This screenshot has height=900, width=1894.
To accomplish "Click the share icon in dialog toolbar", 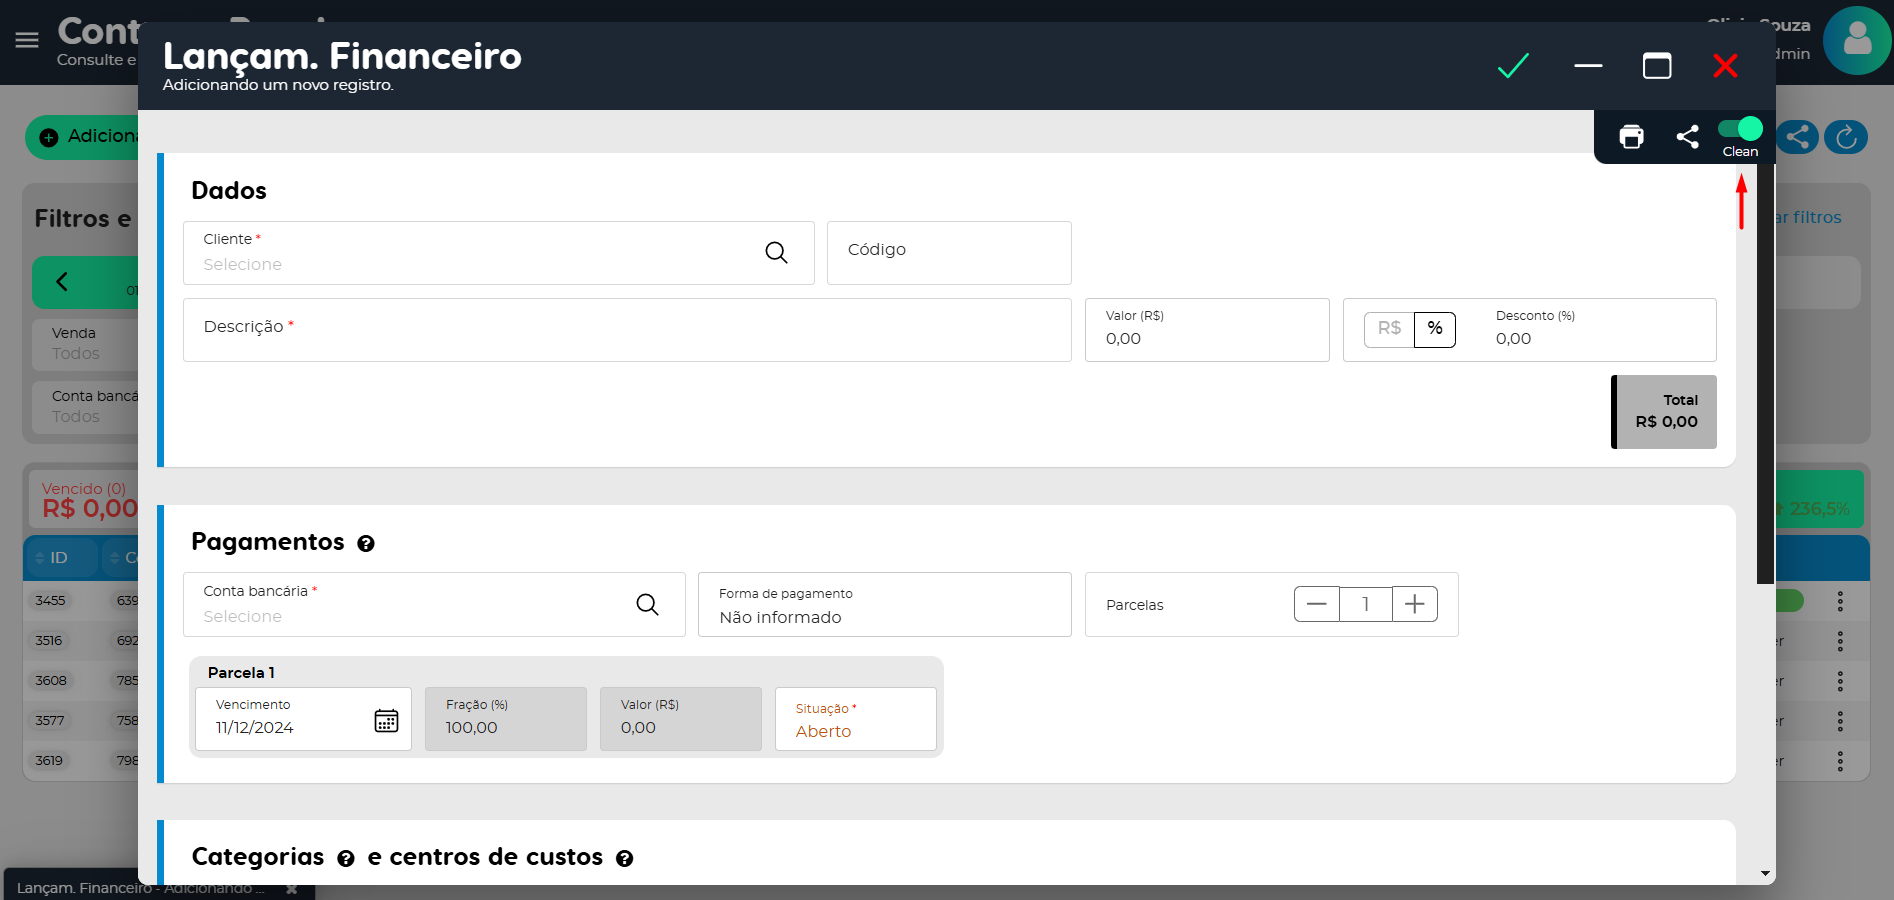I will [1687, 137].
